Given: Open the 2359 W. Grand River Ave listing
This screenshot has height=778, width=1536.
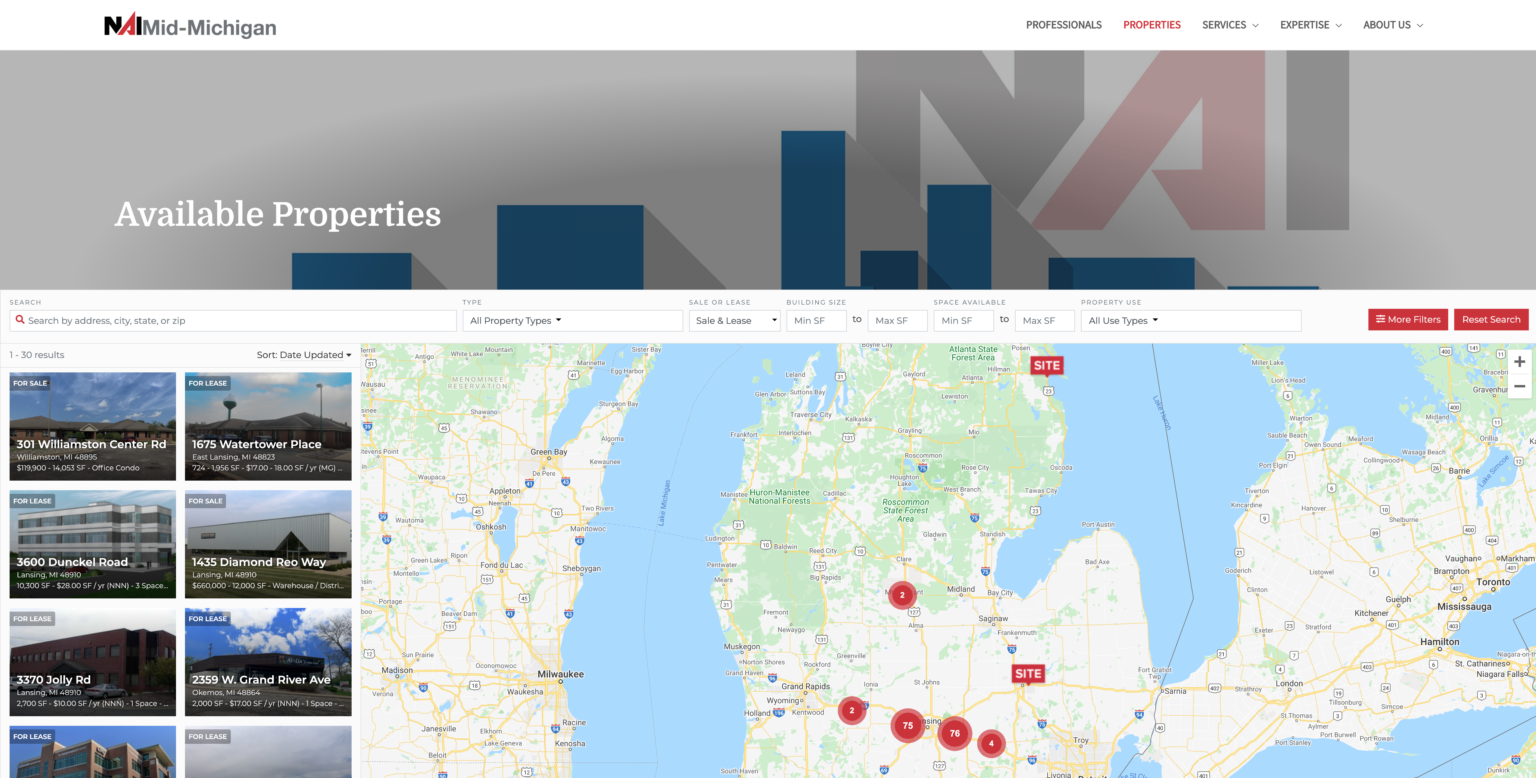Looking at the screenshot, I should click(268, 662).
